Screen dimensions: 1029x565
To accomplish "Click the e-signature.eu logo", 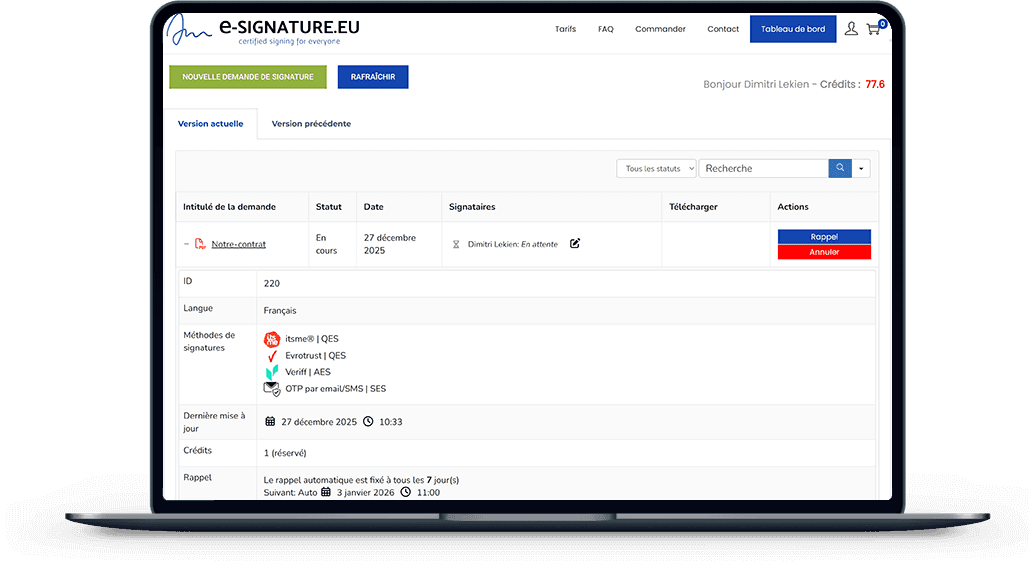I will [266, 29].
